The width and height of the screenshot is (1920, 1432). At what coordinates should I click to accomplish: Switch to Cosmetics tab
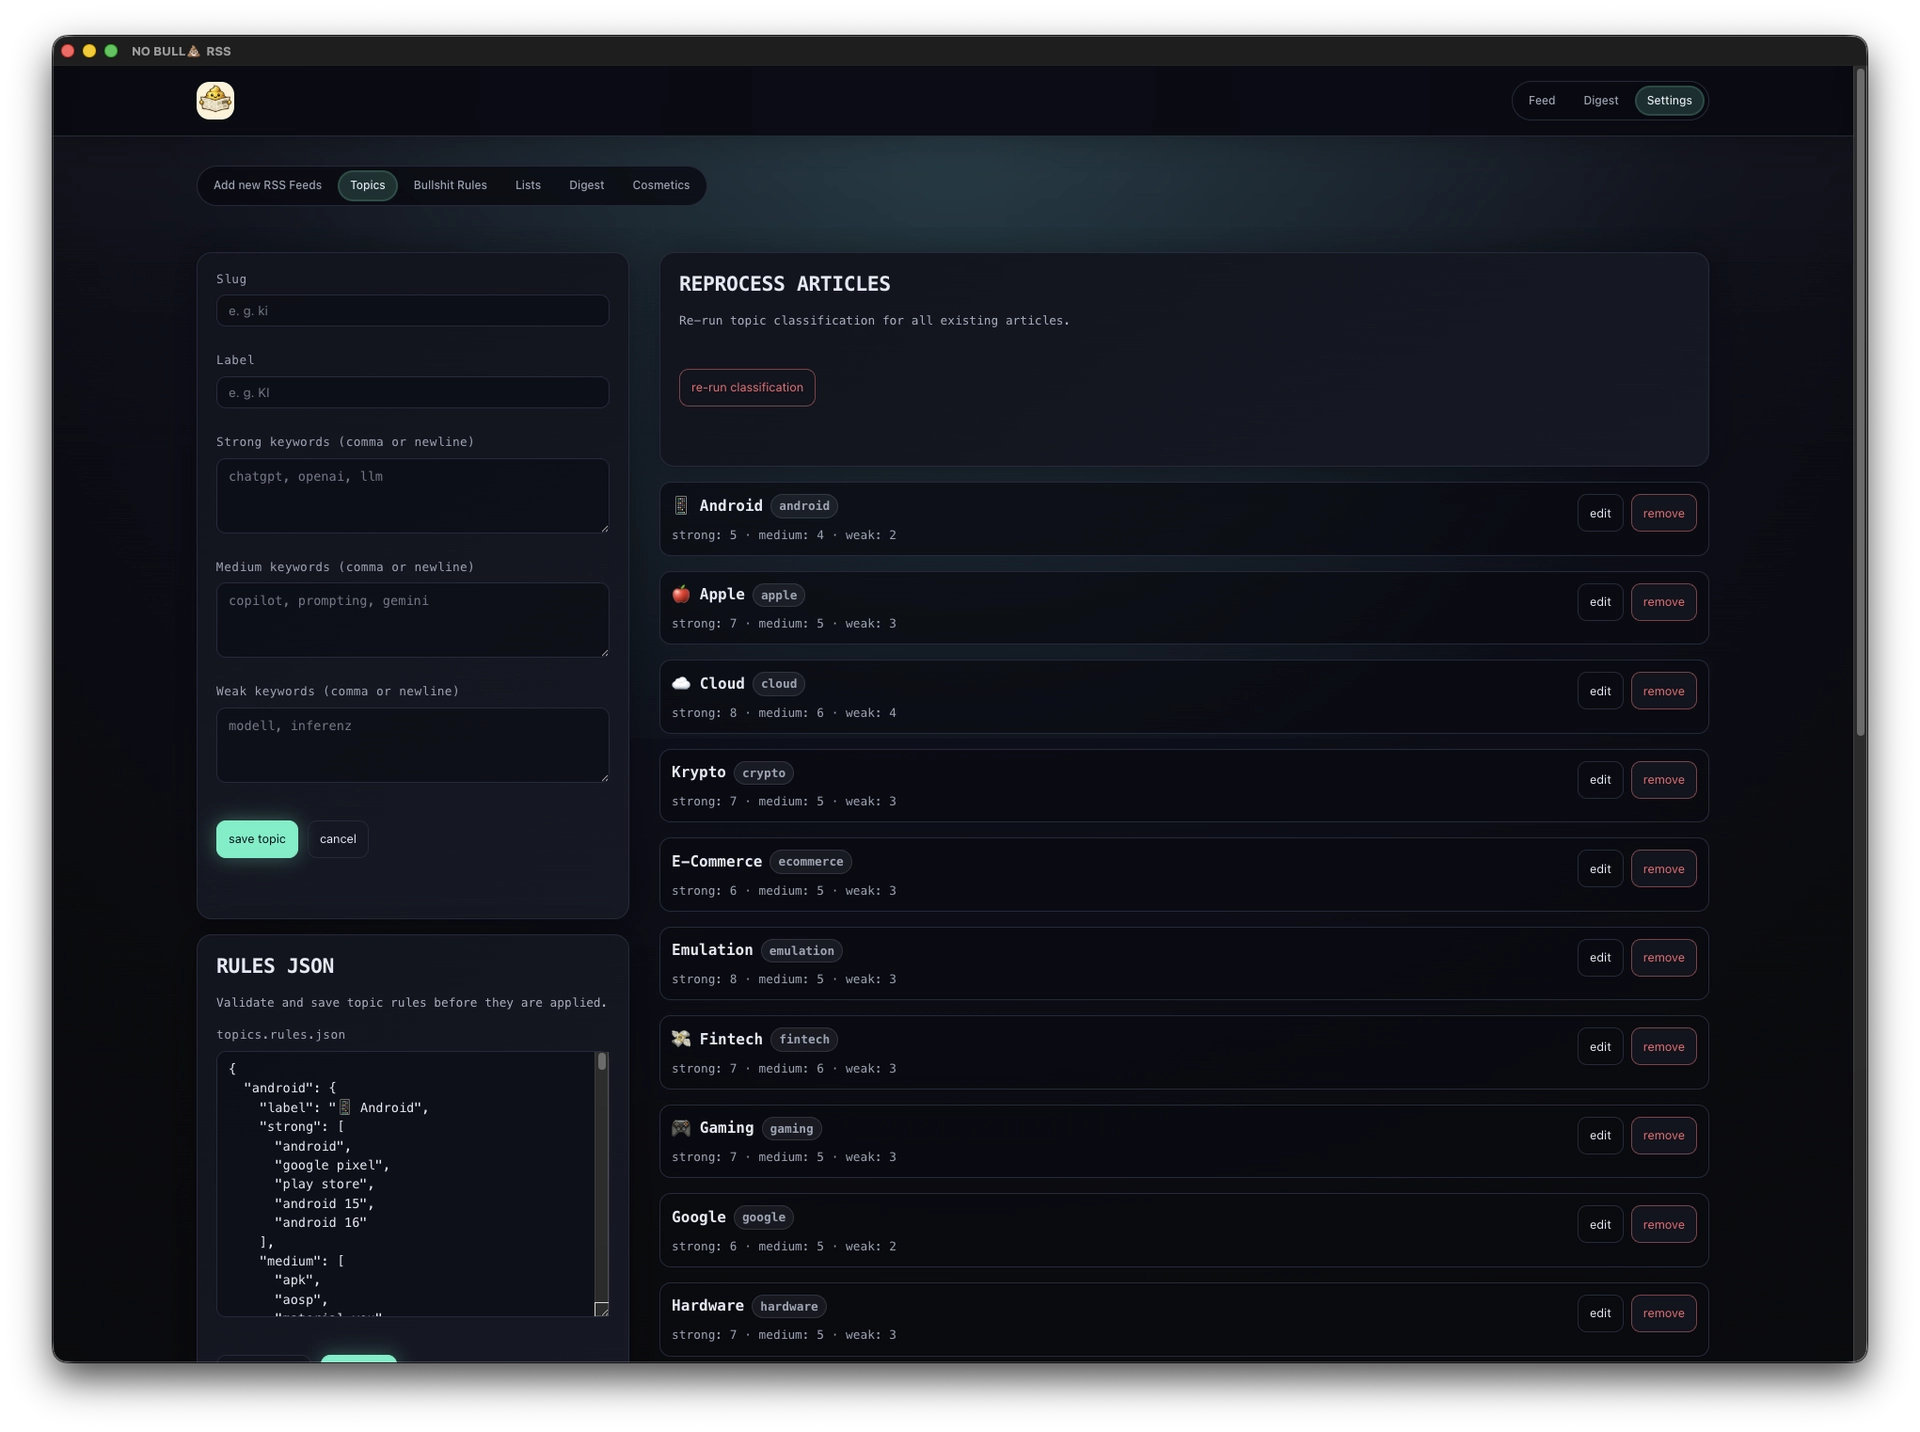661,185
